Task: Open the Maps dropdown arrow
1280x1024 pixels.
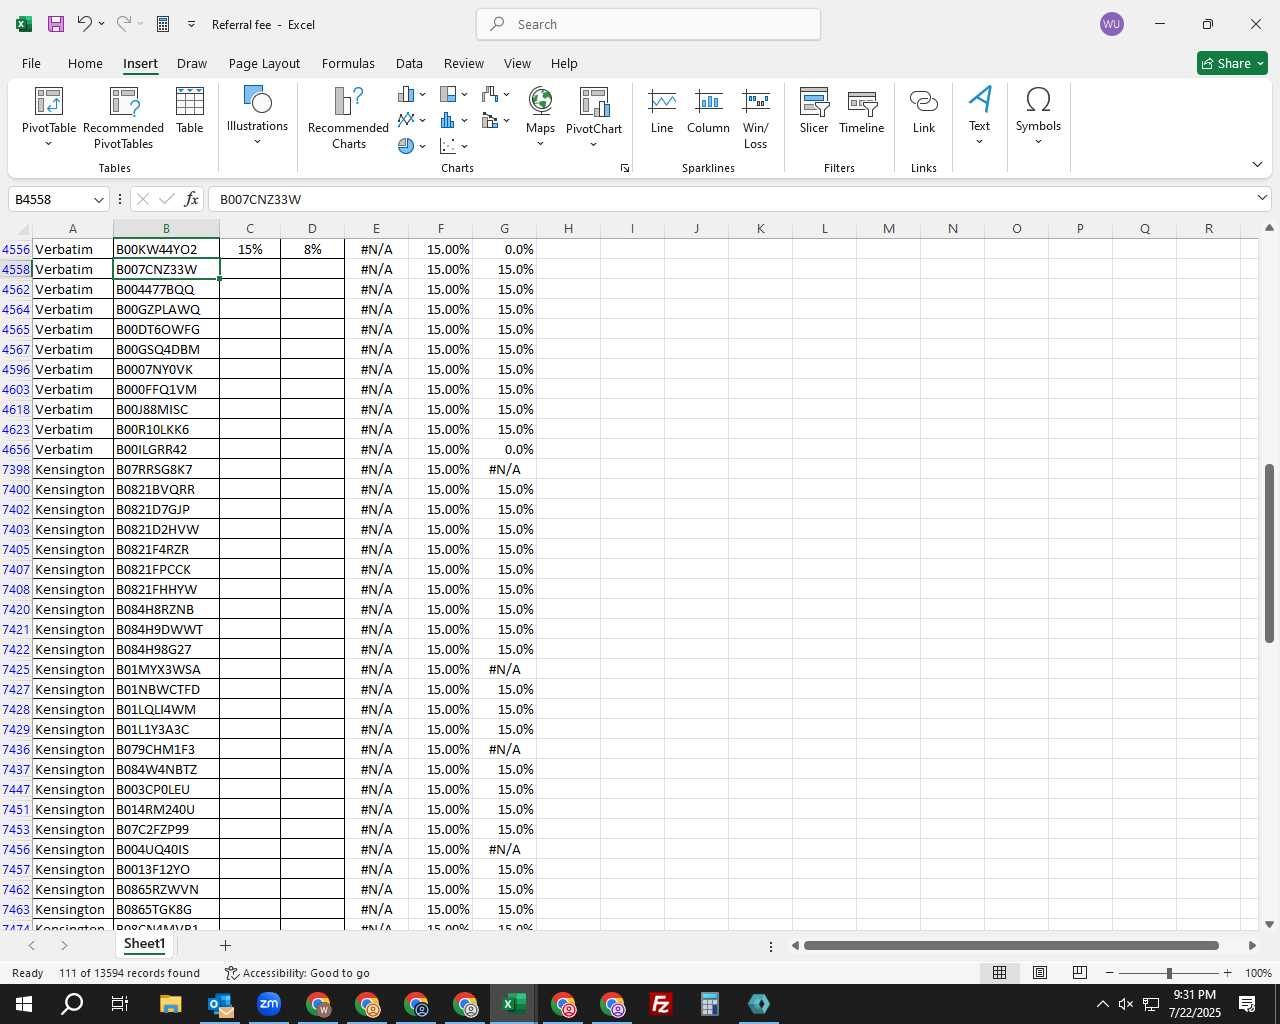Action: tap(540, 144)
